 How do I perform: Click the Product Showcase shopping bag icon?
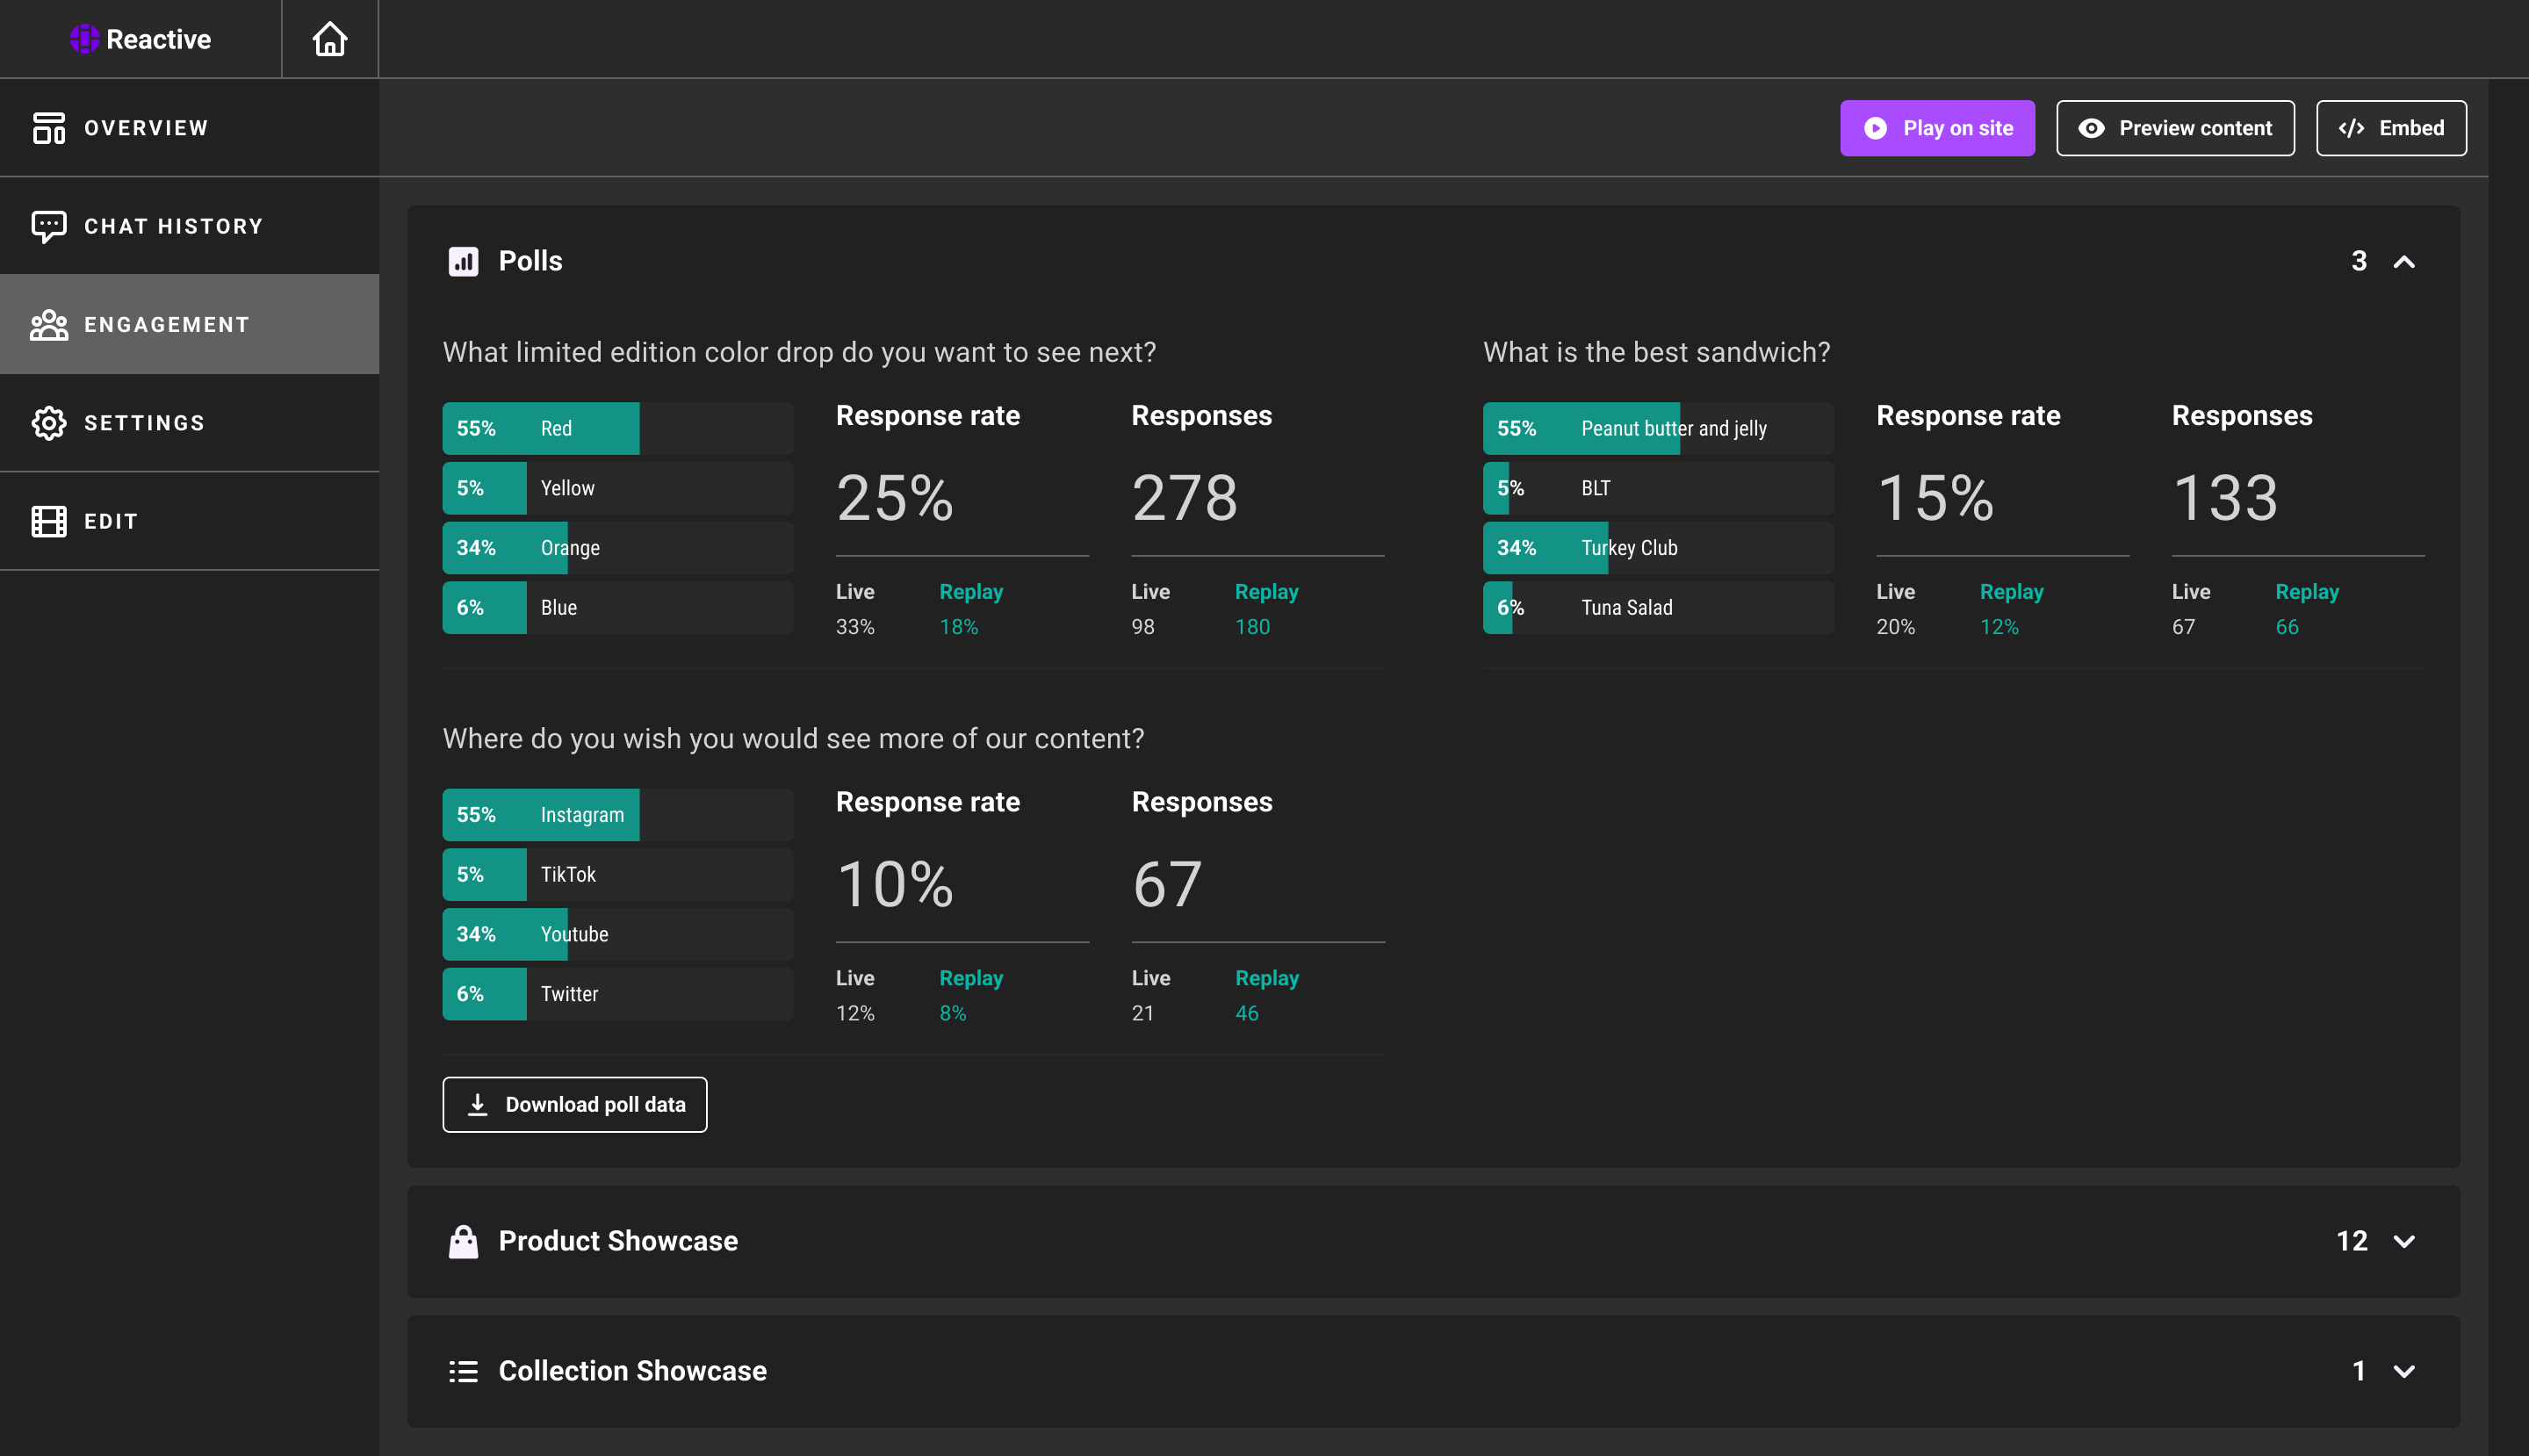pyautogui.click(x=463, y=1241)
